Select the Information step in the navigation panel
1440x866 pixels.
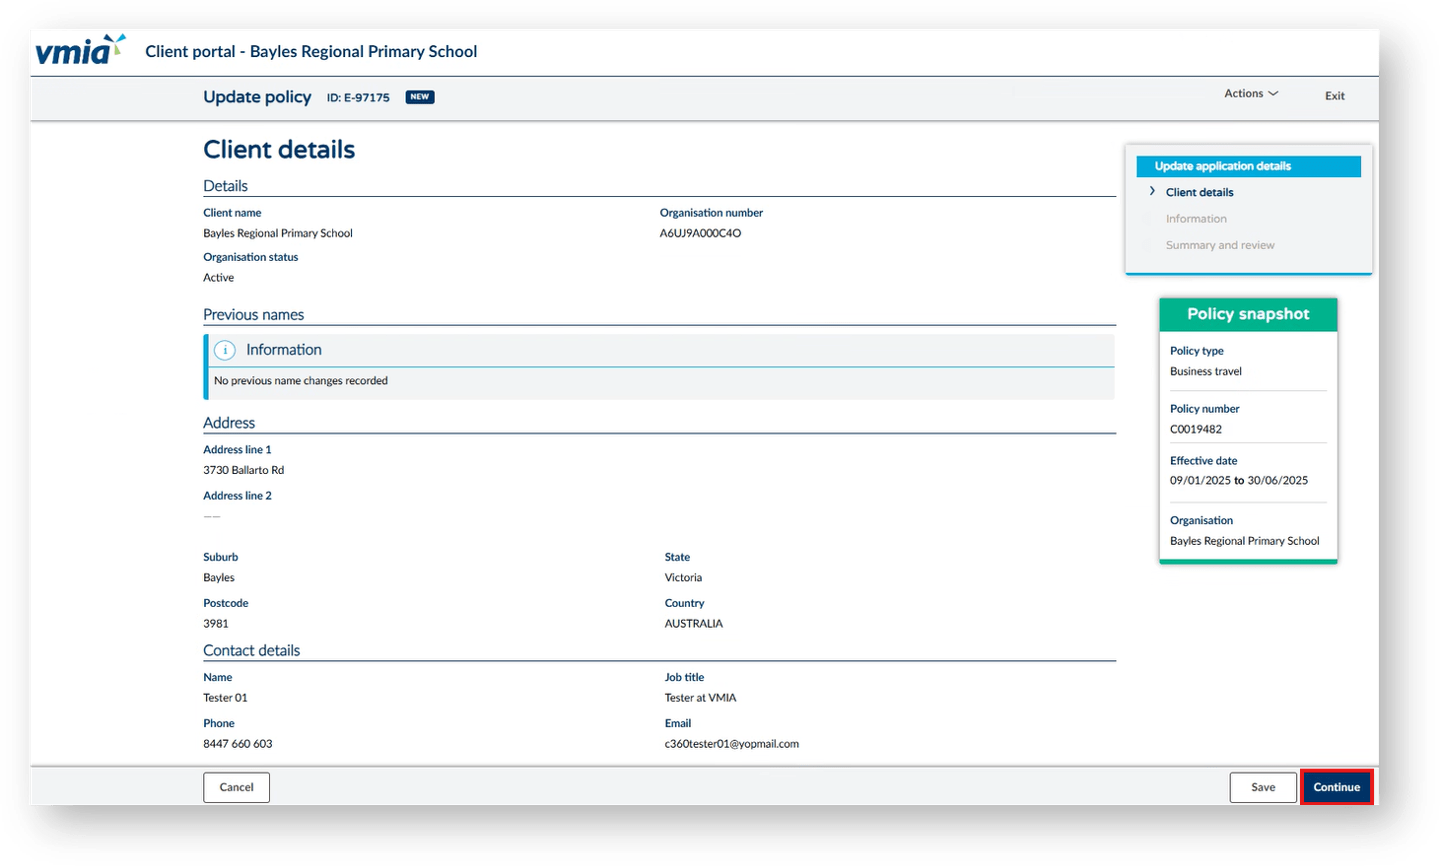click(1196, 218)
